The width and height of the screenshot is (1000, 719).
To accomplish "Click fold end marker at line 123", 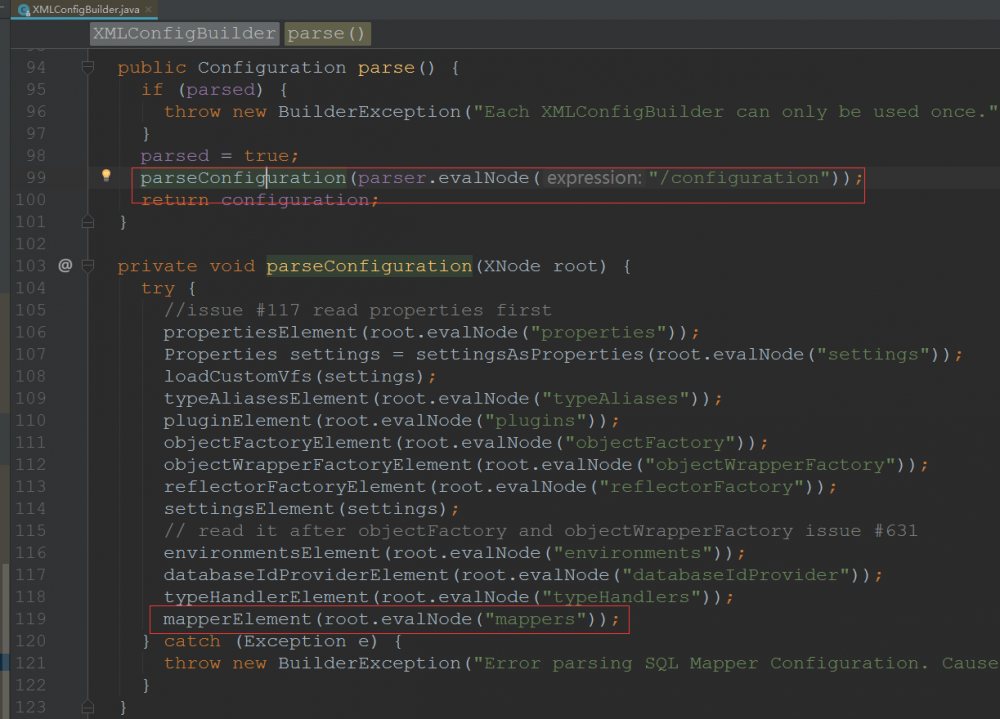I will tap(88, 707).
